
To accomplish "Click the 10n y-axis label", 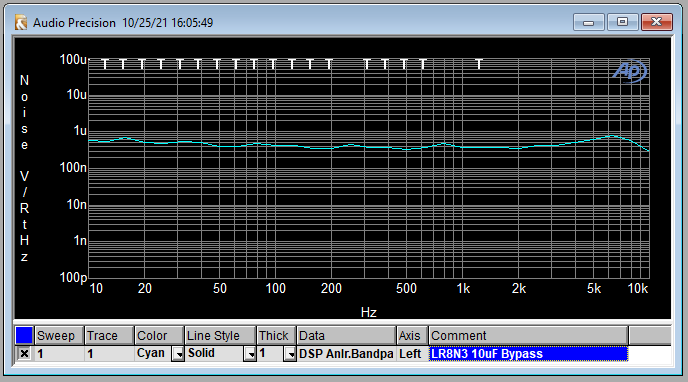I will (x=76, y=204).
